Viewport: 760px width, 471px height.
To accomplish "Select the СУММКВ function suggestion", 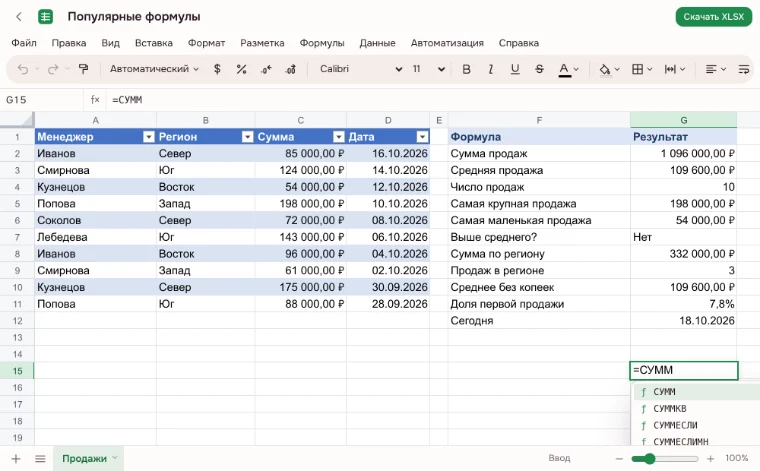I will coord(697,408).
